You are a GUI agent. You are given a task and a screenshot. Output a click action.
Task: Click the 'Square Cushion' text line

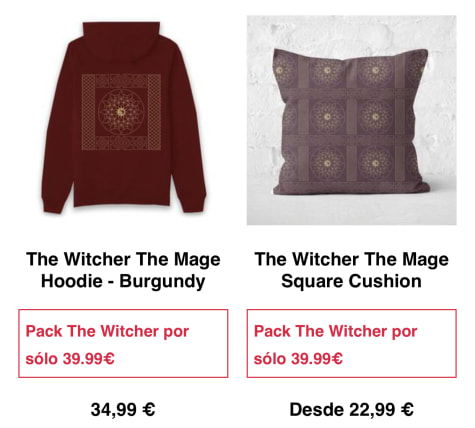[351, 281]
